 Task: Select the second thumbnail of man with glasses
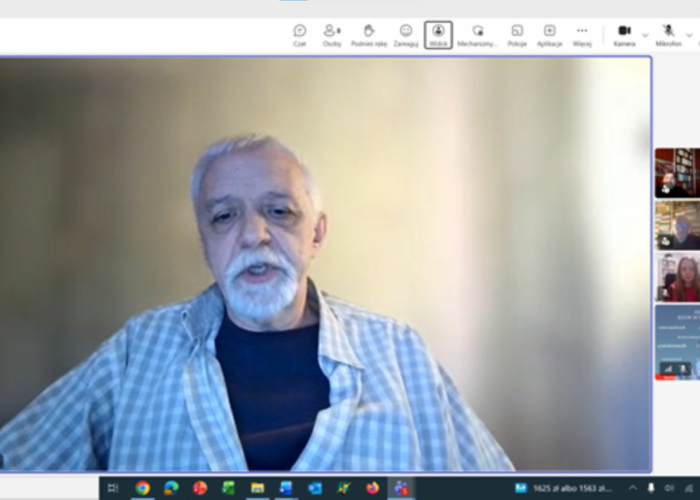point(677,225)
